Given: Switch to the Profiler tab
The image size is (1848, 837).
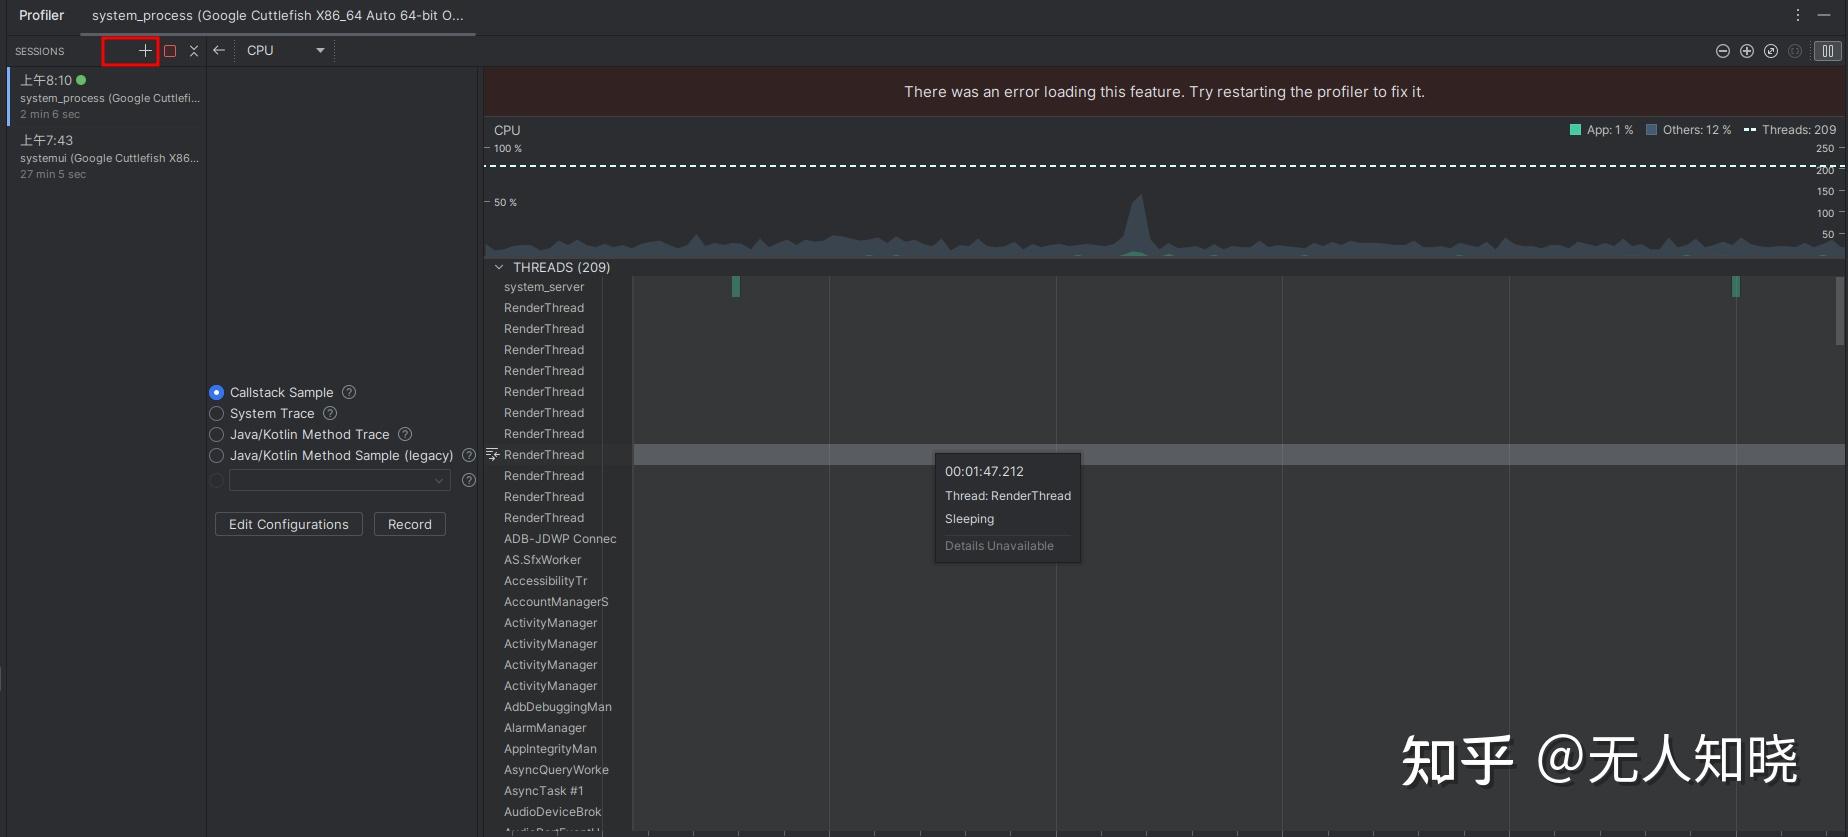Looking at the screenshot, I should click(x=41, y=15).
